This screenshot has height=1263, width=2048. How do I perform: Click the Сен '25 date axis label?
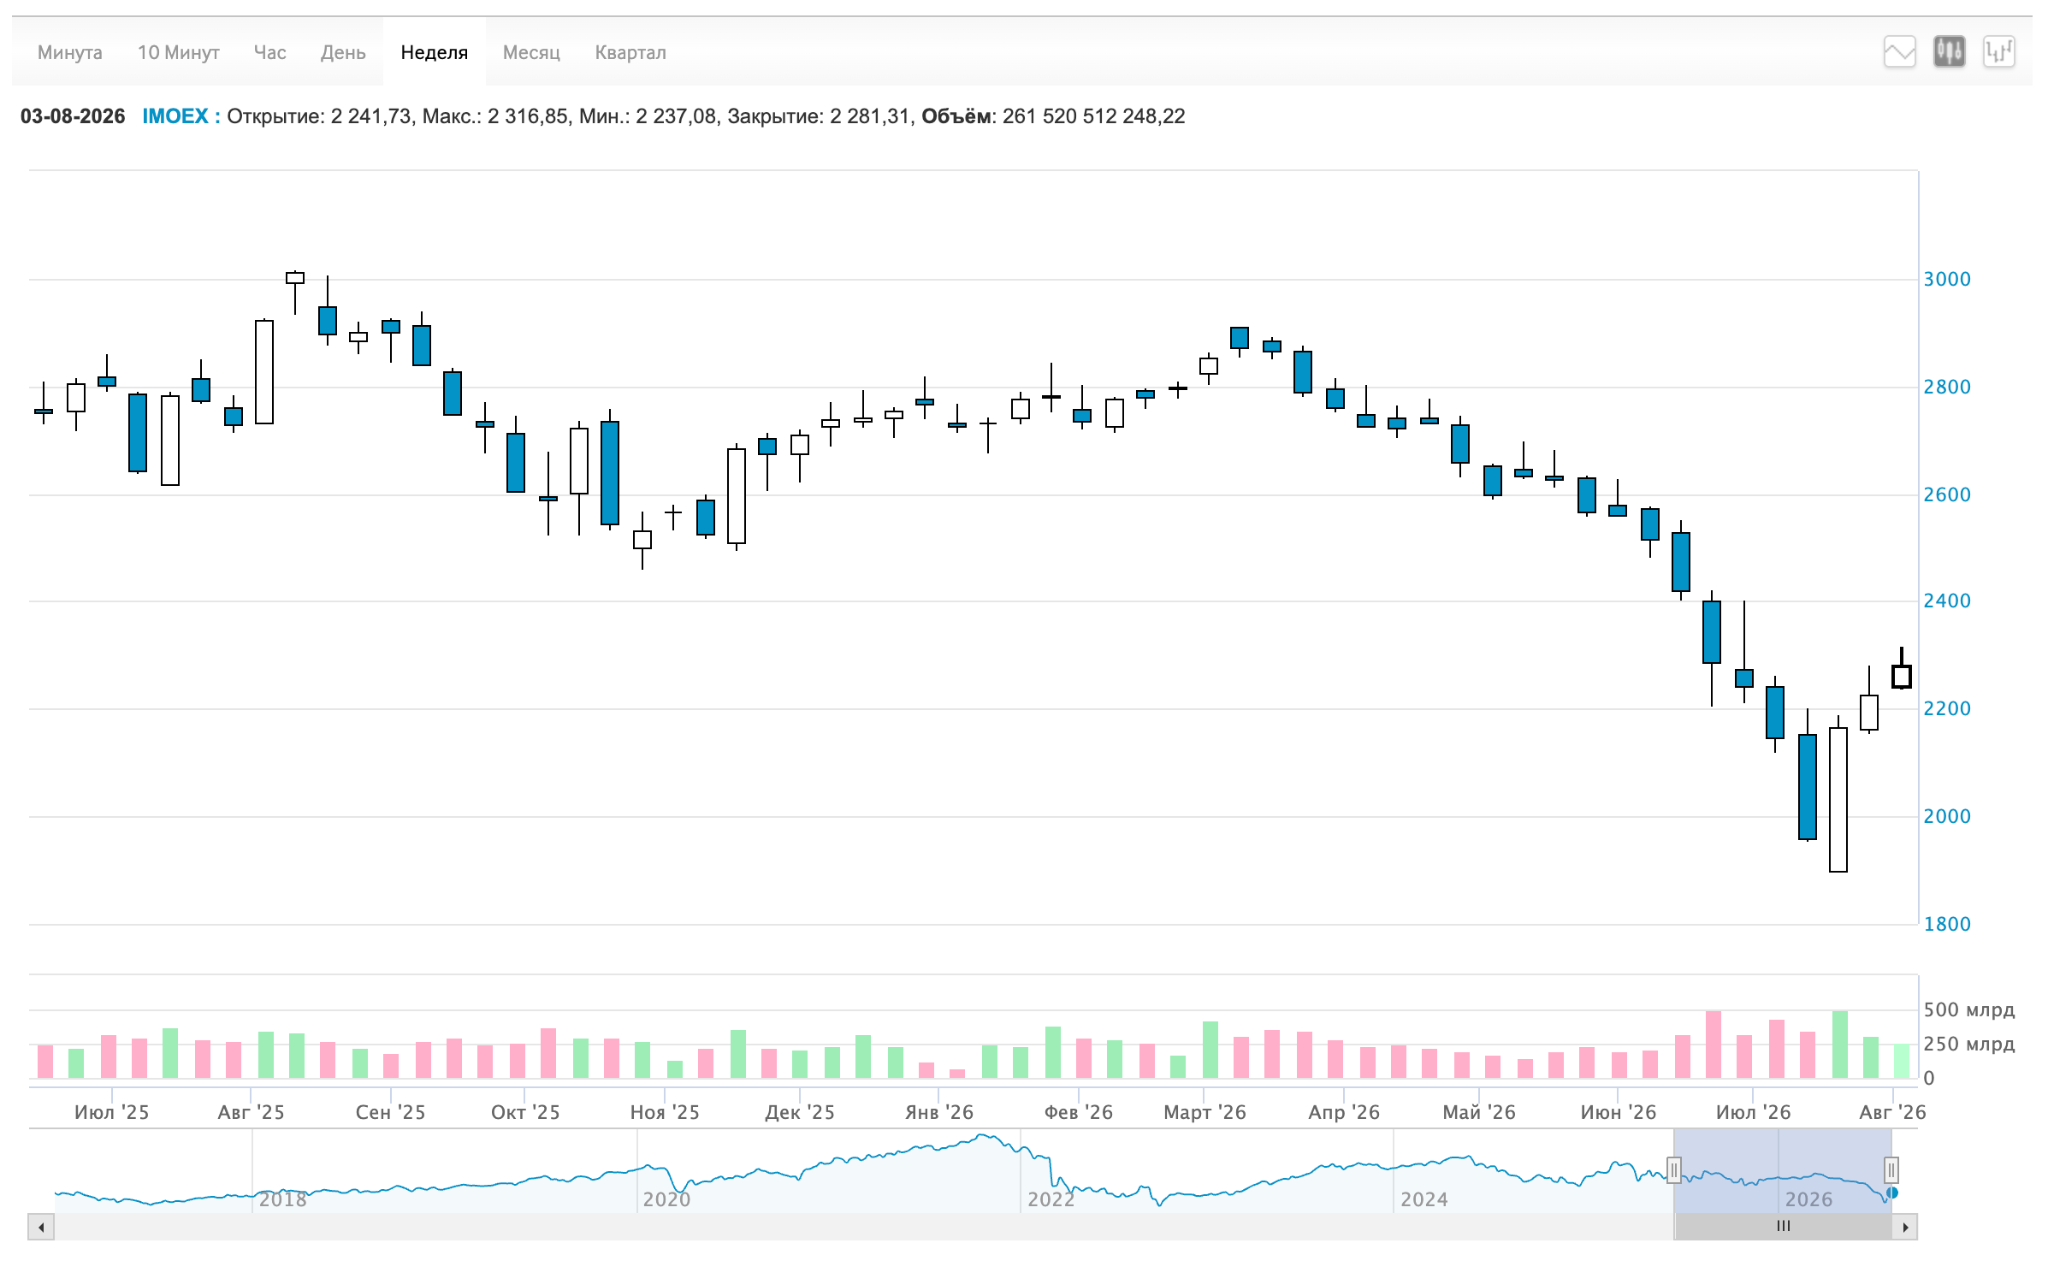pos(390,1112)
